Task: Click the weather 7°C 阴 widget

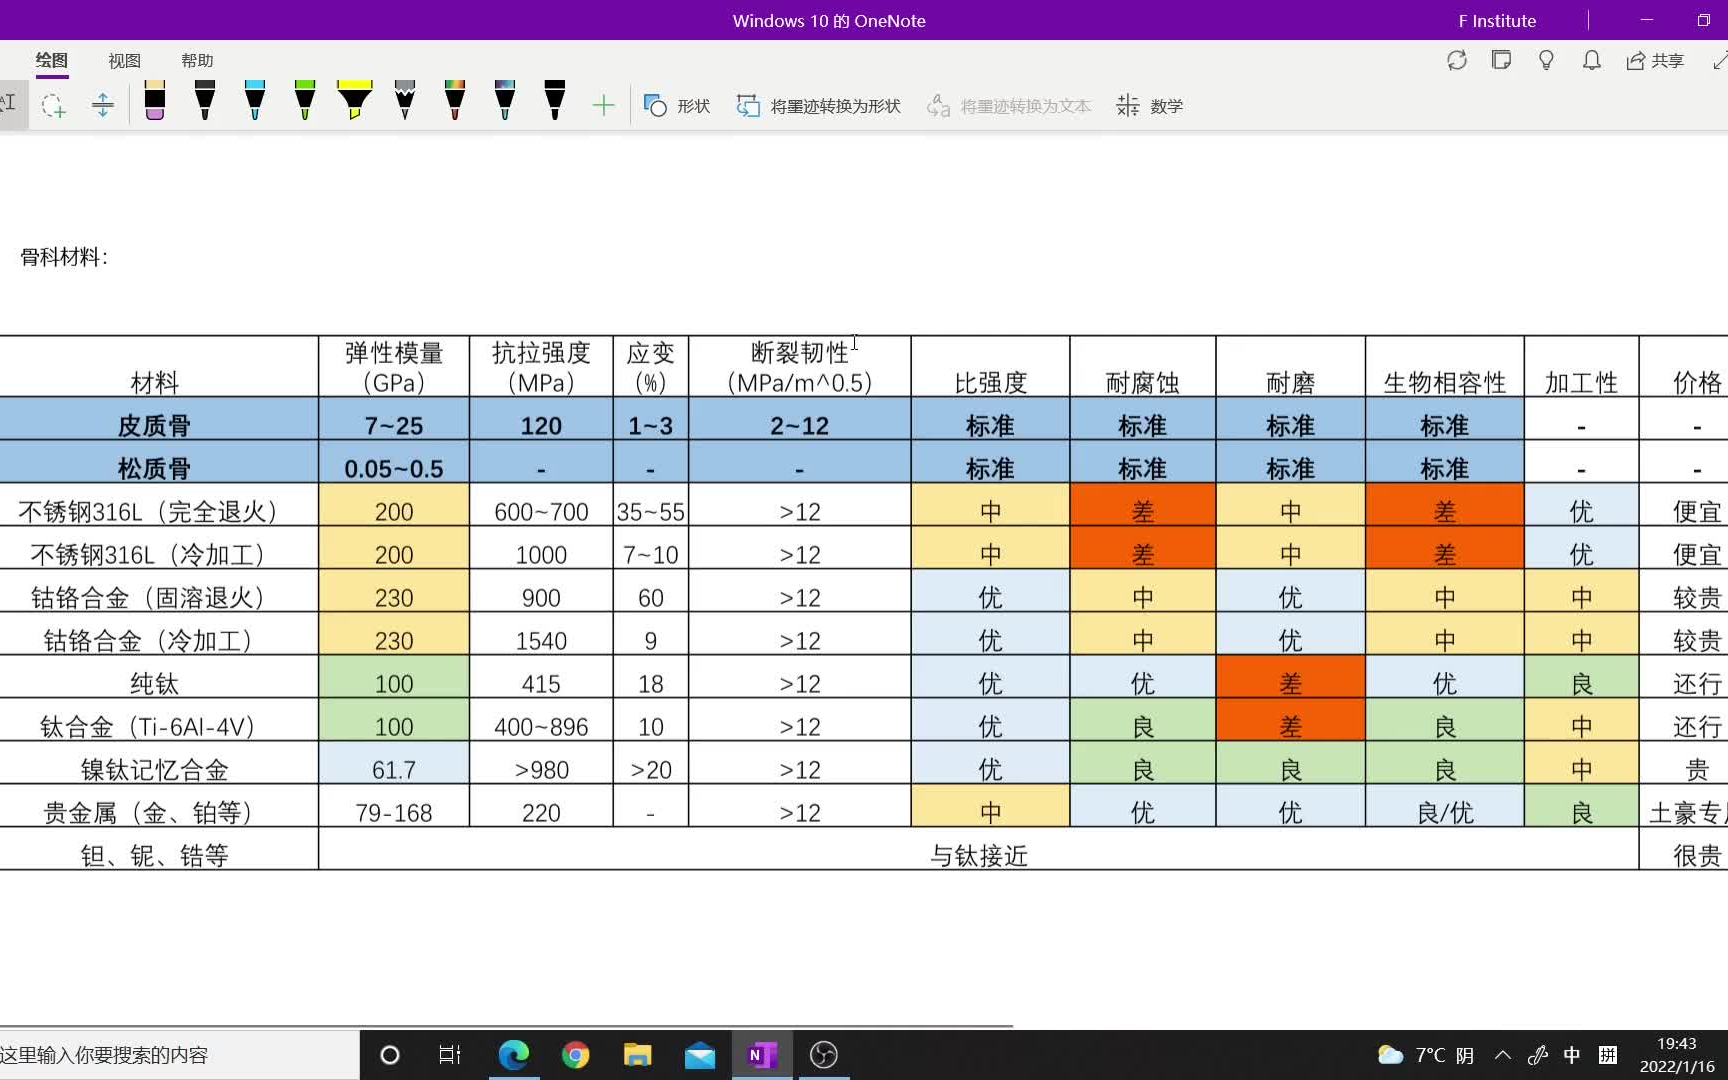Action: (1426, 1055)
